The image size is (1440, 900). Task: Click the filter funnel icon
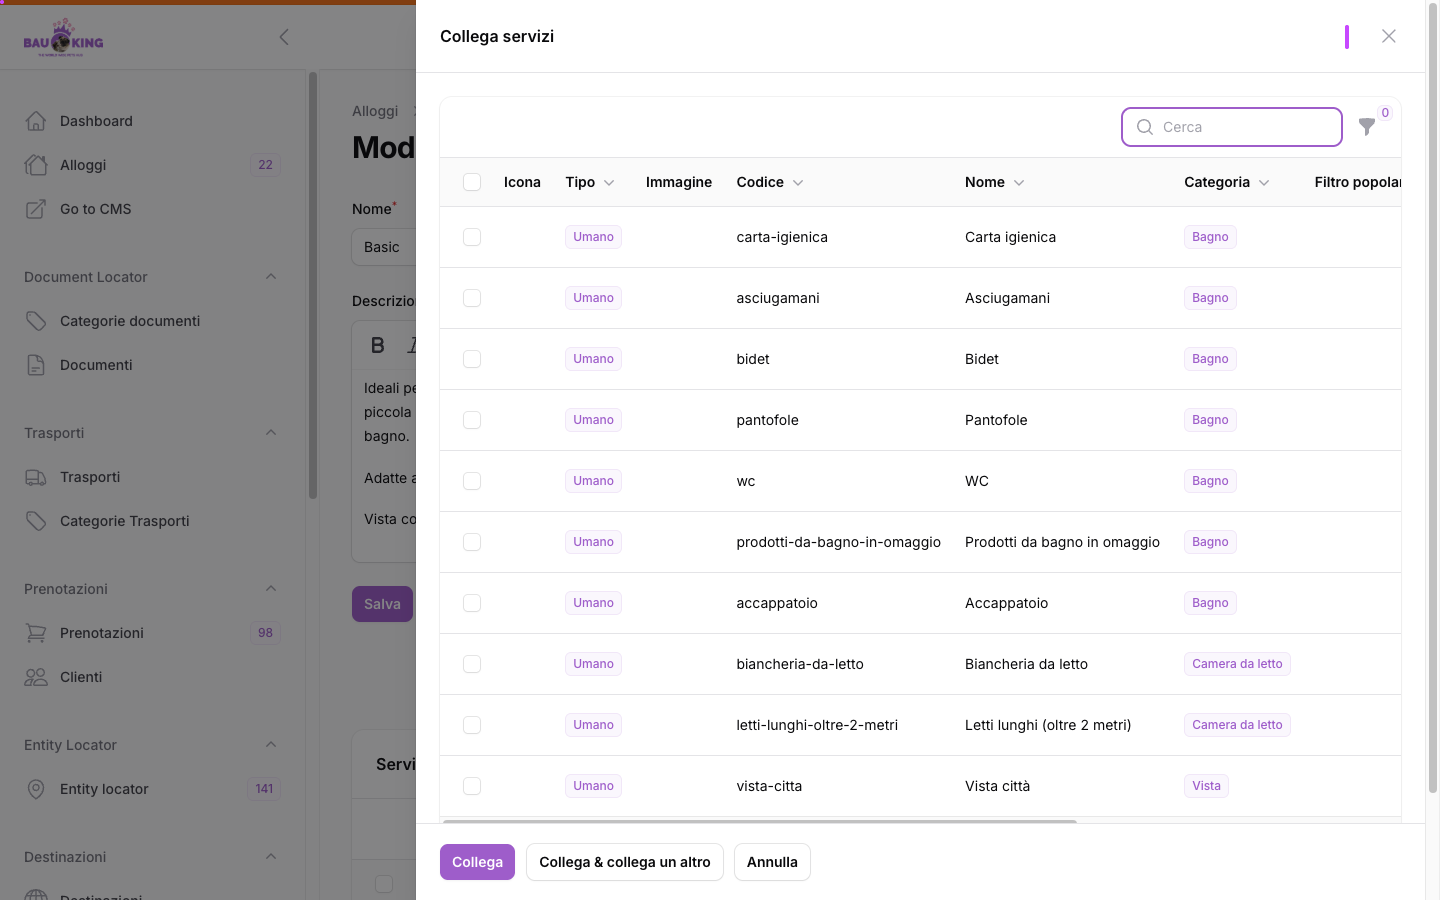pyautogui.click(x=1367, y=127)
